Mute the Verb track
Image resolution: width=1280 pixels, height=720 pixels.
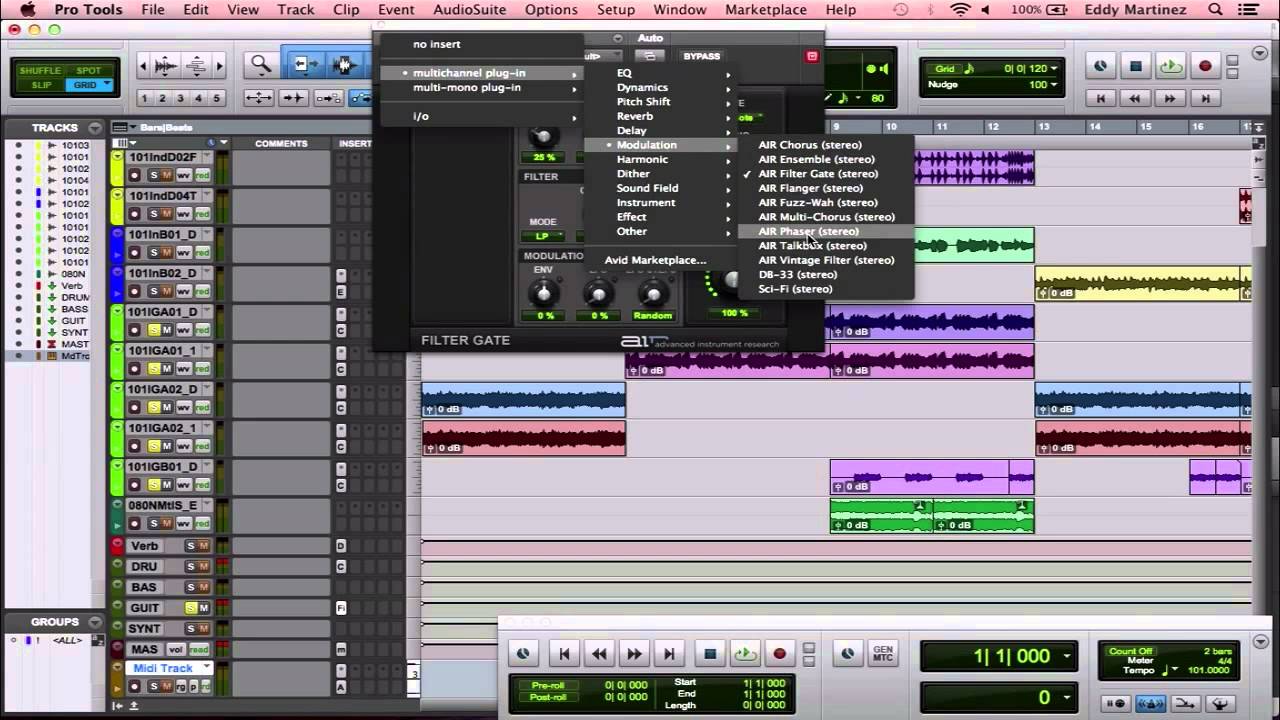(204, 546)
